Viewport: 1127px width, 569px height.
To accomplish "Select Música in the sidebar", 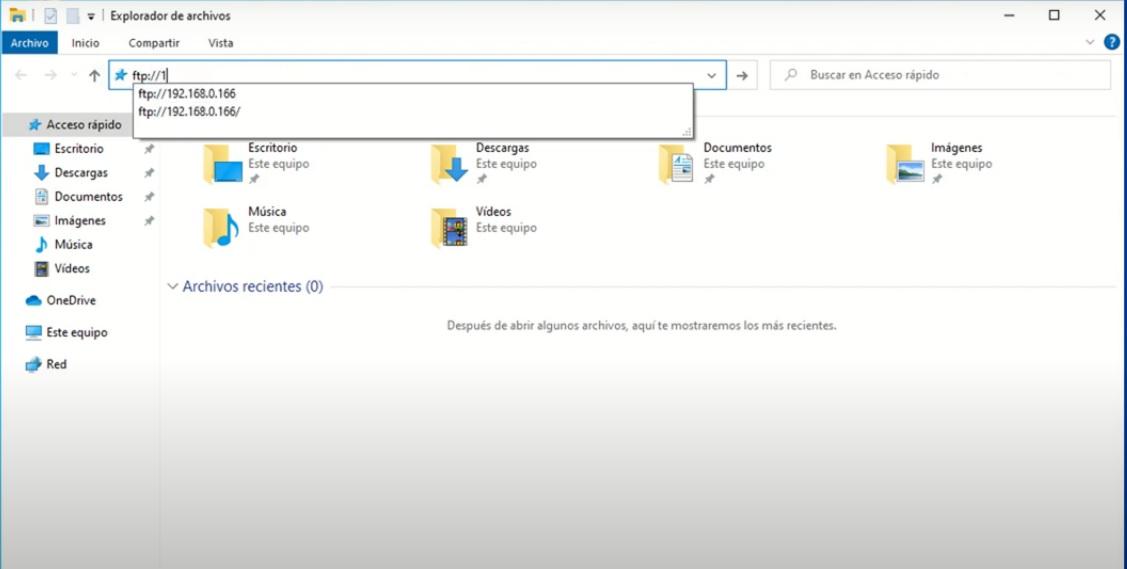I will click(73, 244).
